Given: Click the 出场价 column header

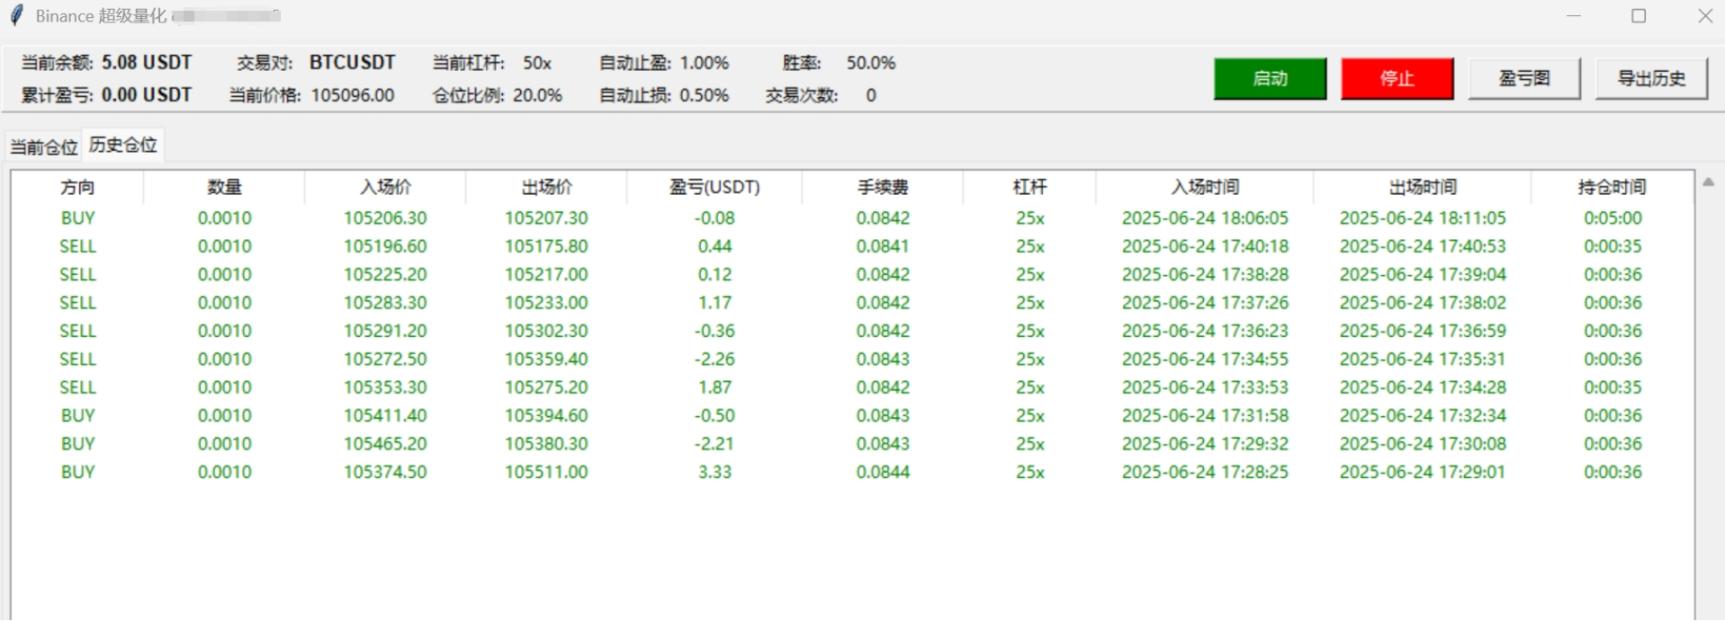Looking at the screenshot, I should pyautogui.click(x=546, y=187).
